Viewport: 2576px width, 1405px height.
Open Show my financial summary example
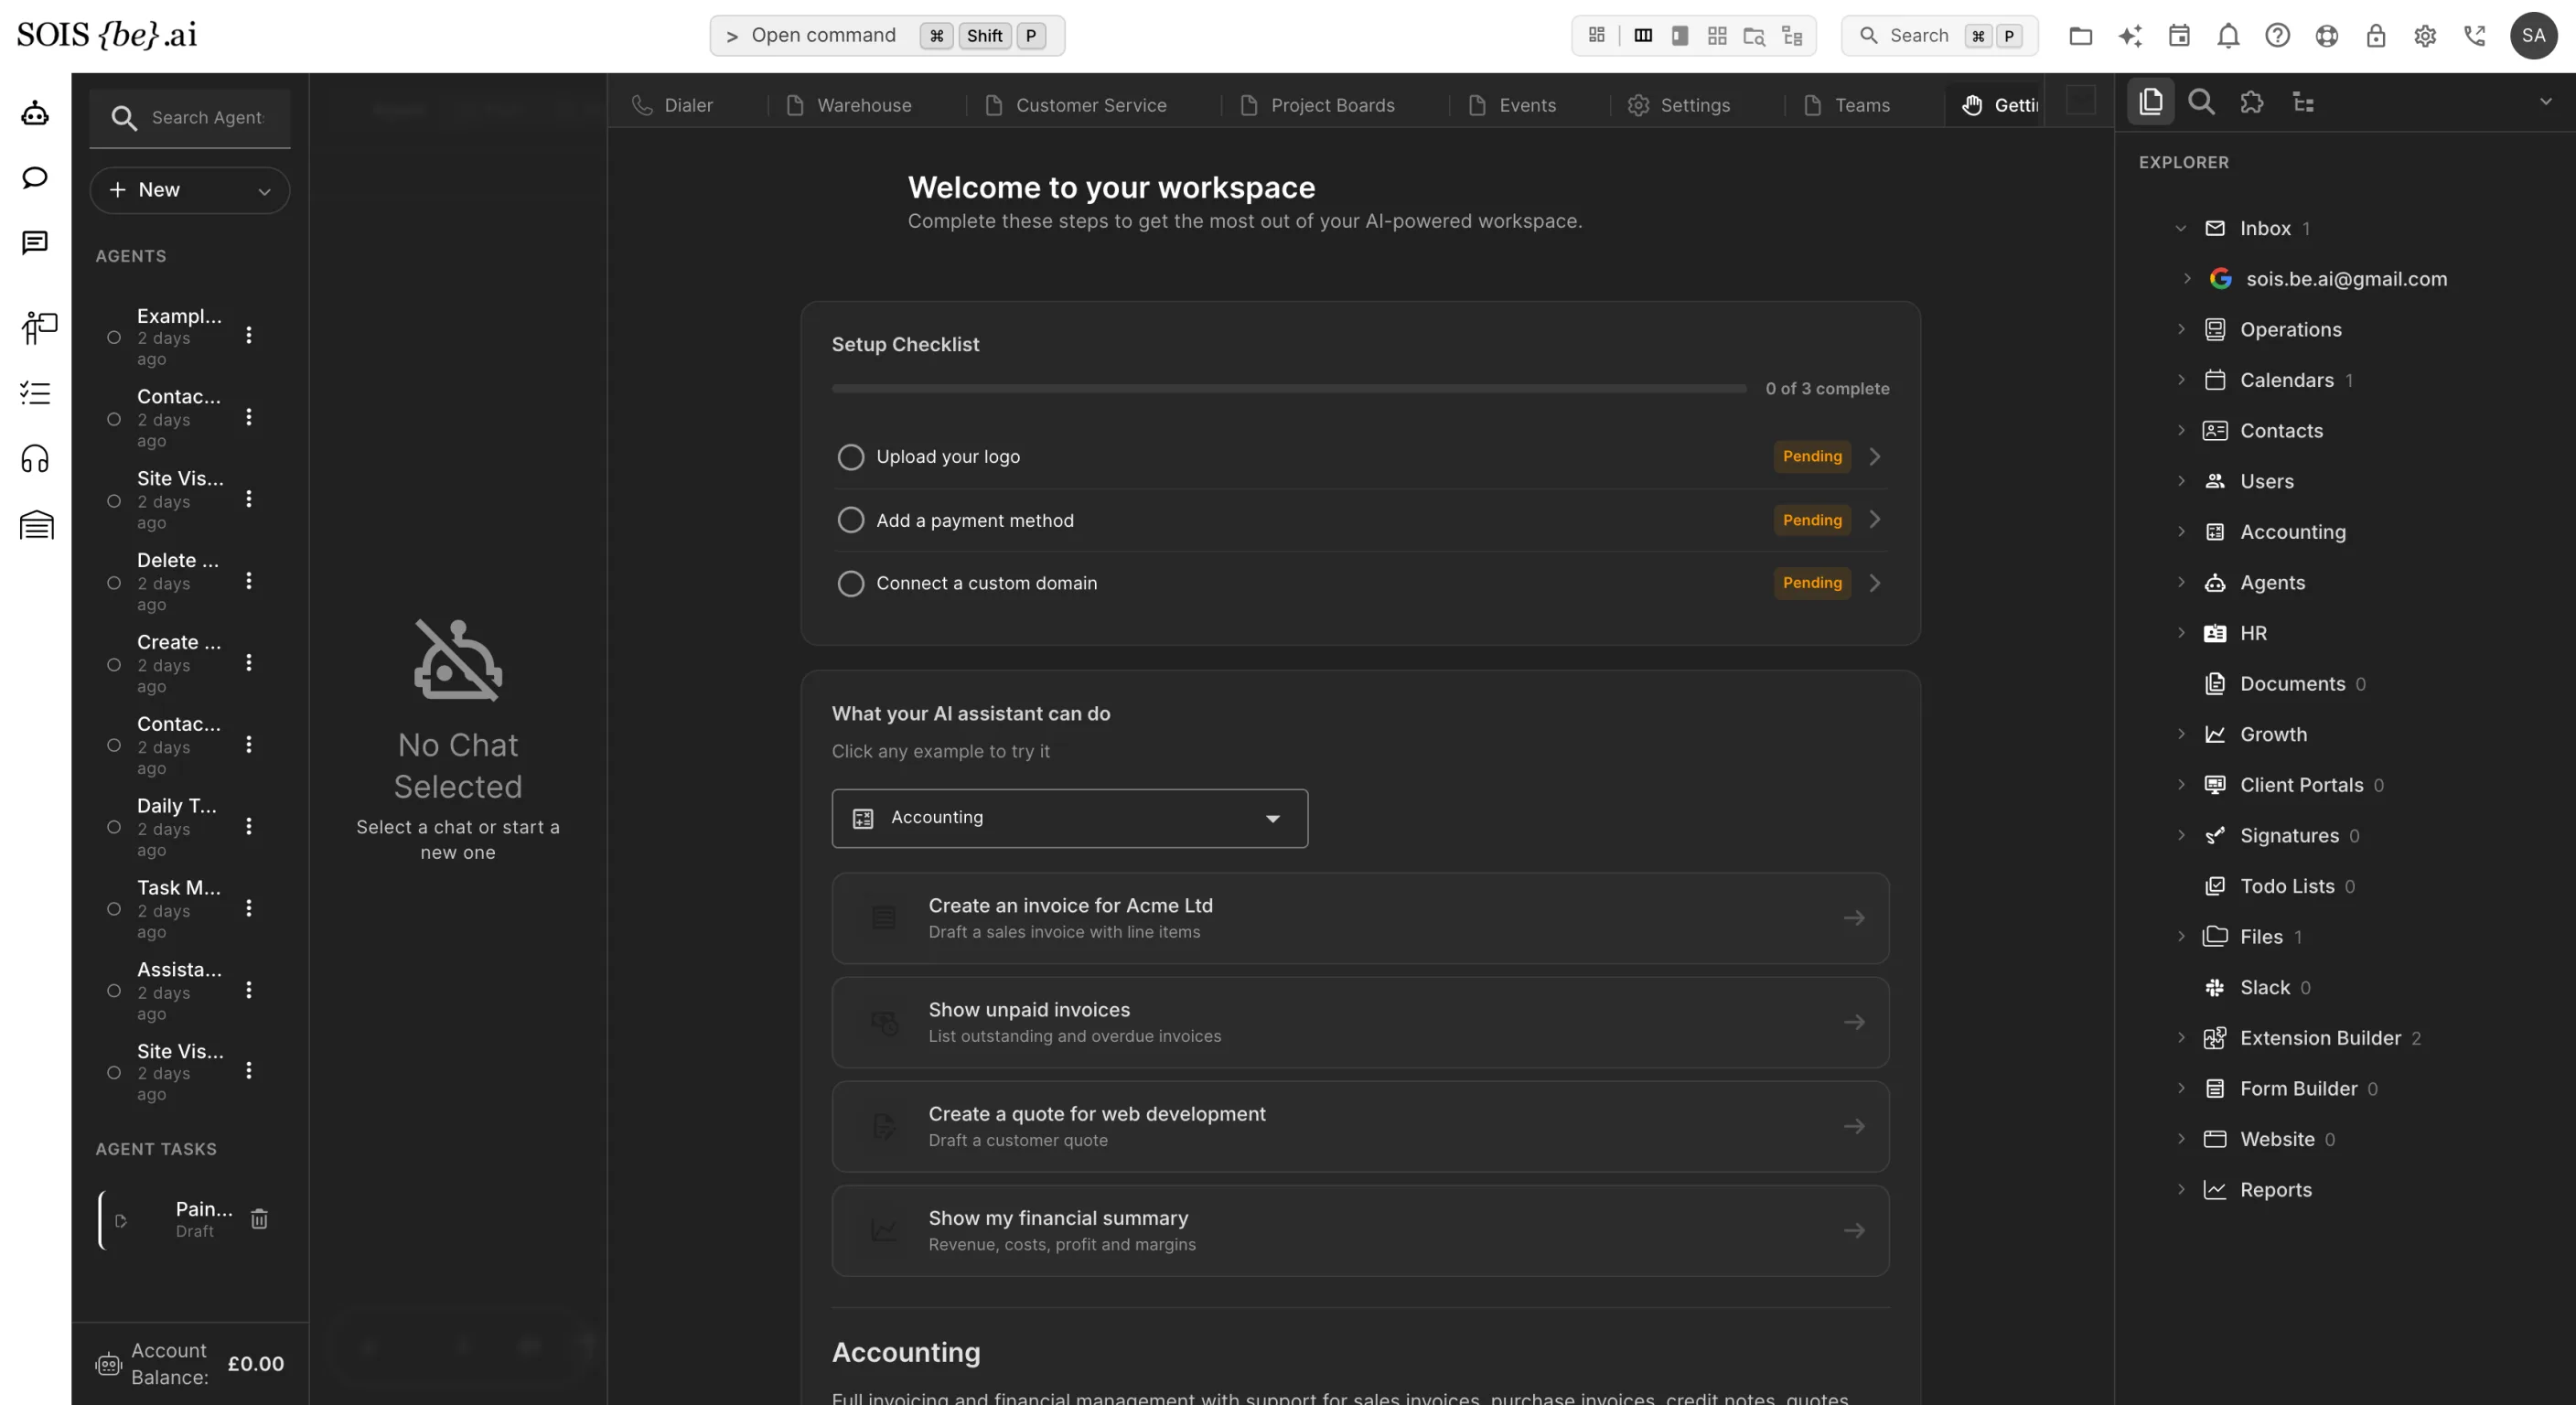(x=1360, y=1231)
